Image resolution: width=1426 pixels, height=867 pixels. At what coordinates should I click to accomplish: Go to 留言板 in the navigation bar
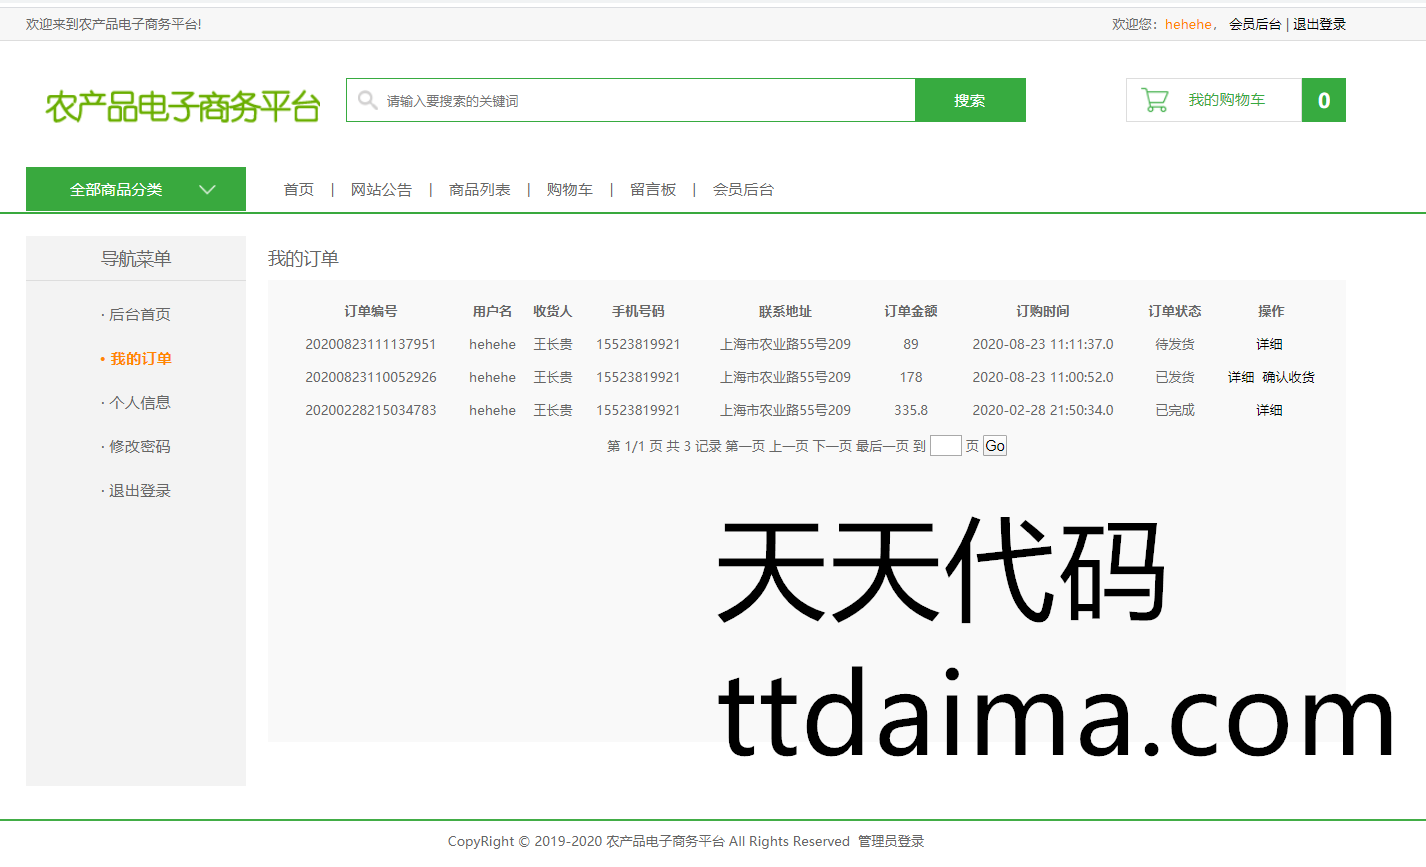653,189
